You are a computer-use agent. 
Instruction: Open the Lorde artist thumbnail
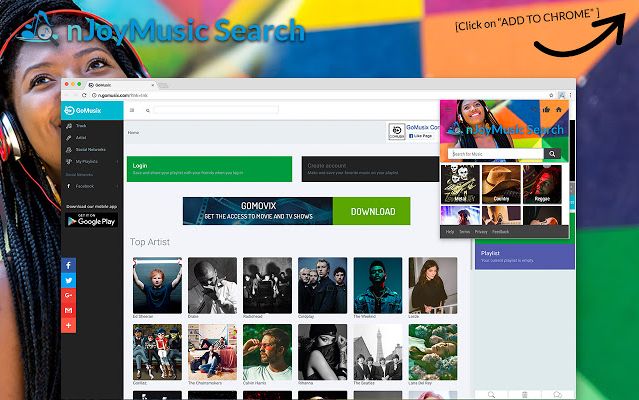point(433,285)
